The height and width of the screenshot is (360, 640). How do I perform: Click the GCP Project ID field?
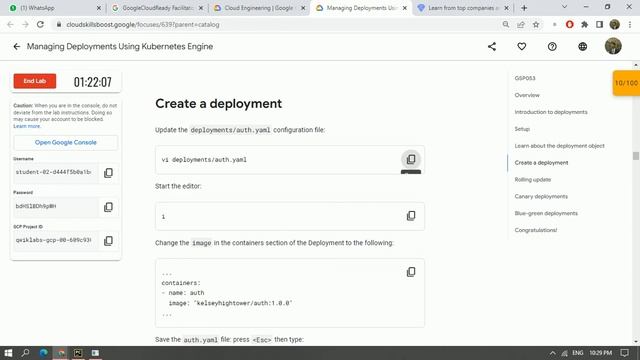coord(56,240)
